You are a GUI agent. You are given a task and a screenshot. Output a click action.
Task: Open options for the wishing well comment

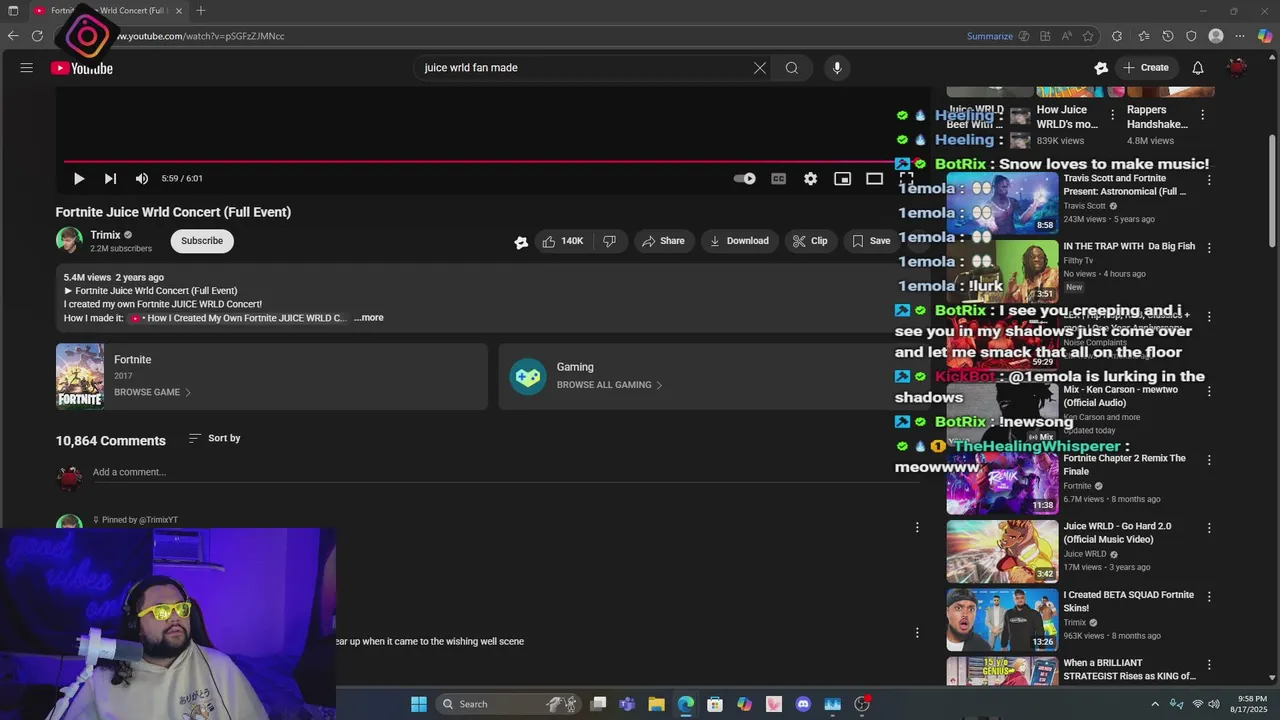[917, 632]
